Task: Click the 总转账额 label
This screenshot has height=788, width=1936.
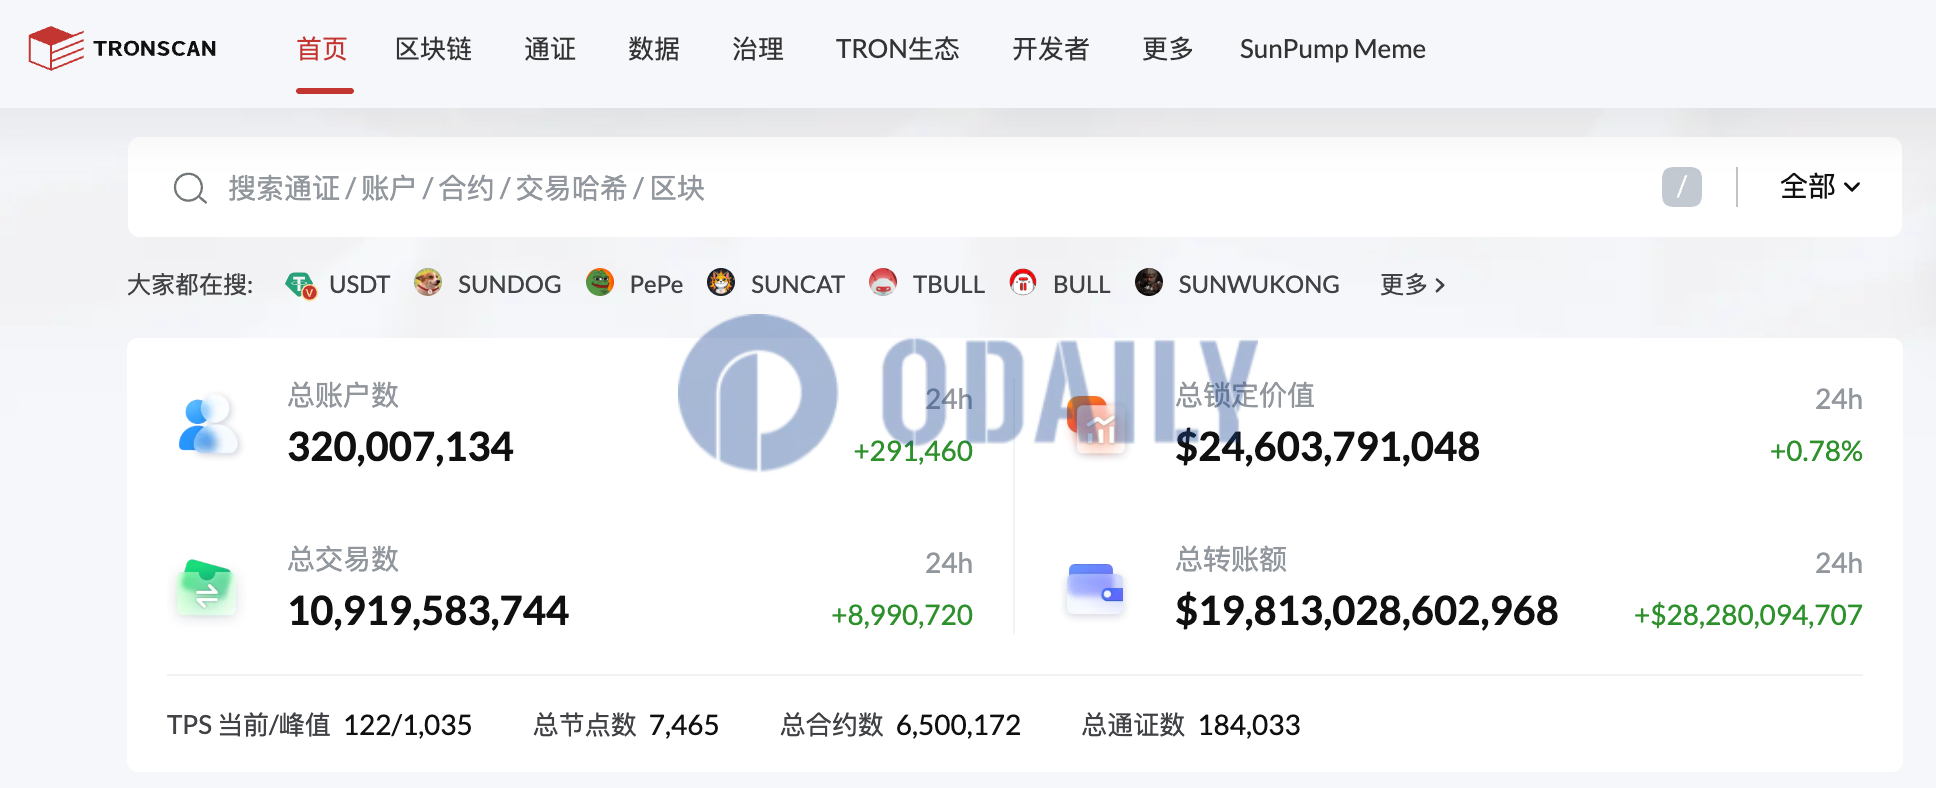Action: click(1231, 559)
